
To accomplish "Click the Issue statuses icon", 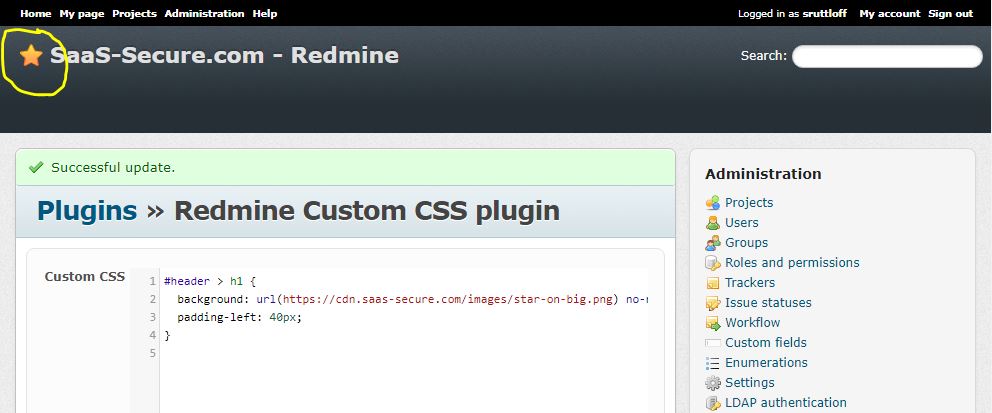I will (x=713, y=303).
